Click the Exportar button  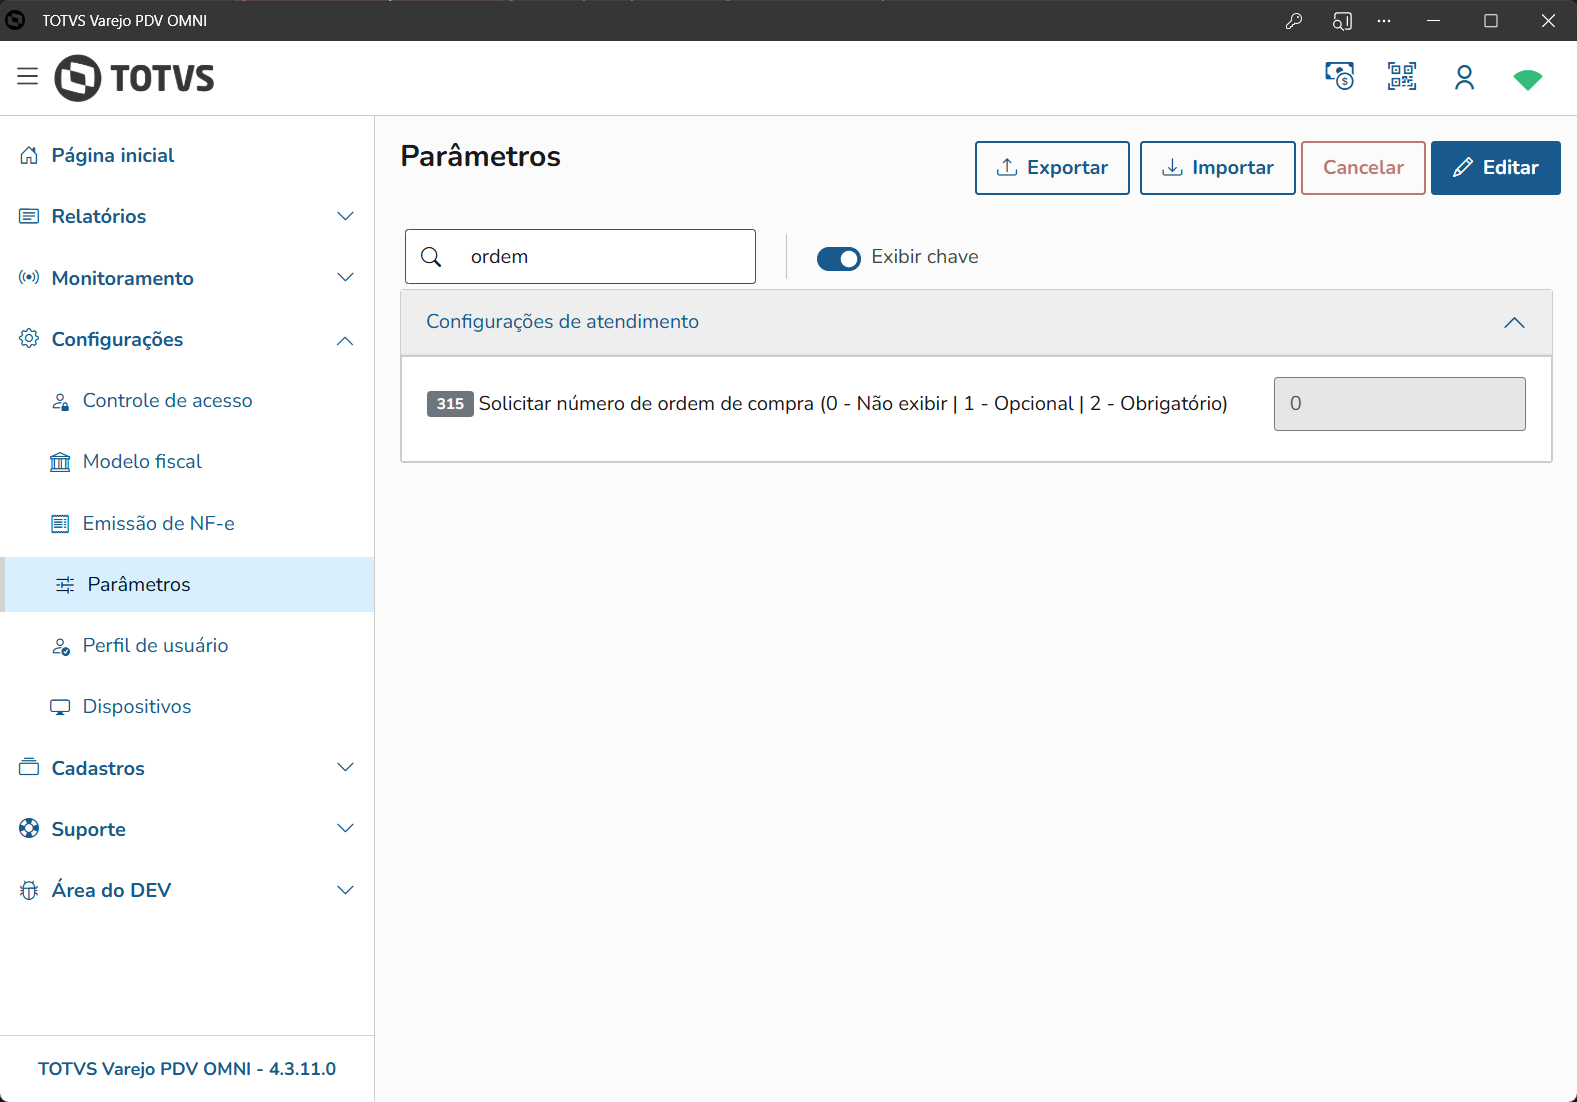pos(1052,168)
